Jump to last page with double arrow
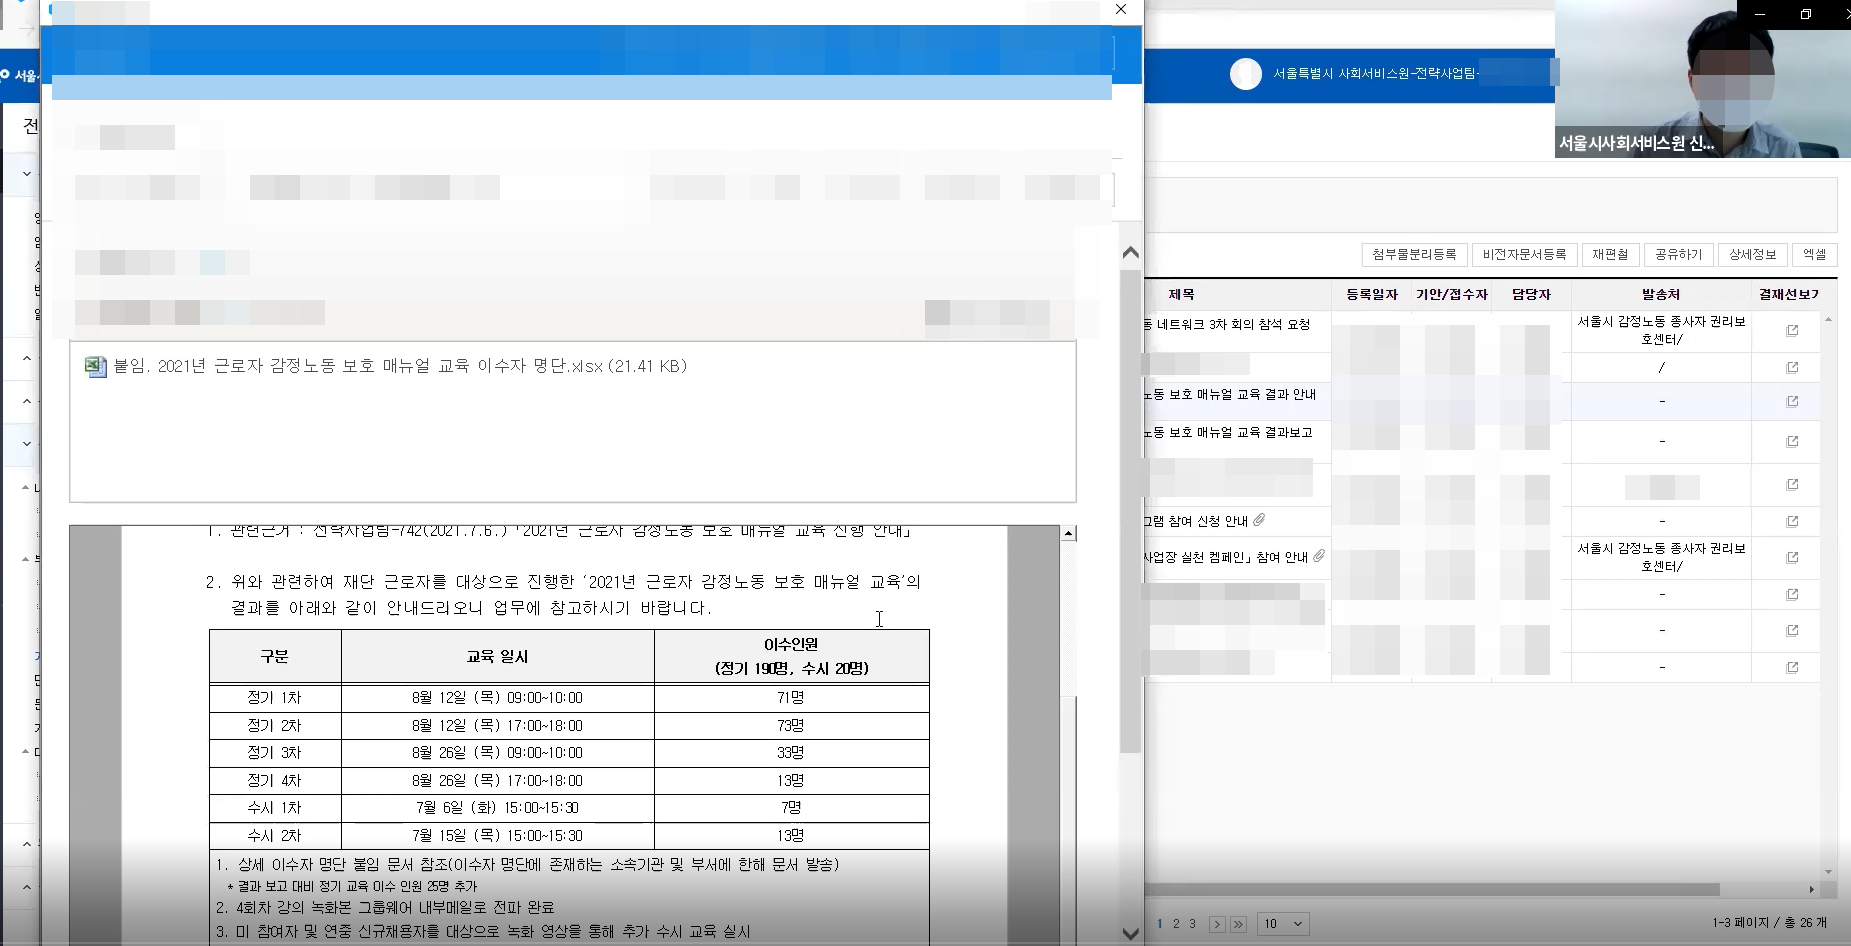 pyautogui.click(x=1238, y=924)
